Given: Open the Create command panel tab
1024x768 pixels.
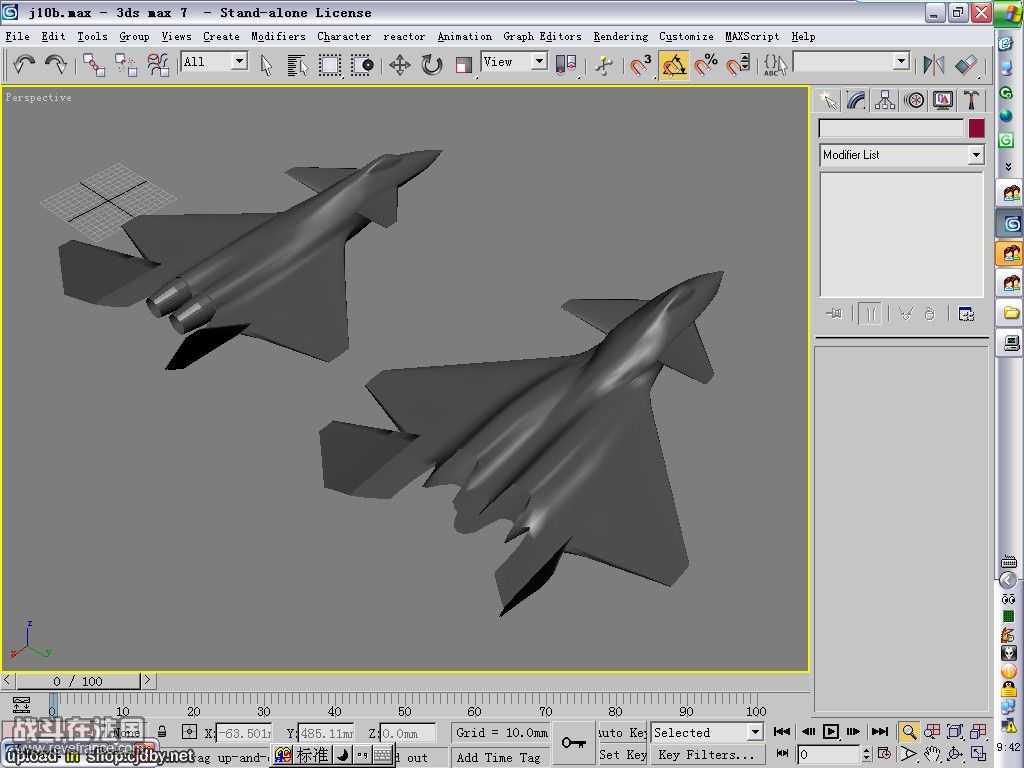Looking at the screenshot, I should [829, 101].
